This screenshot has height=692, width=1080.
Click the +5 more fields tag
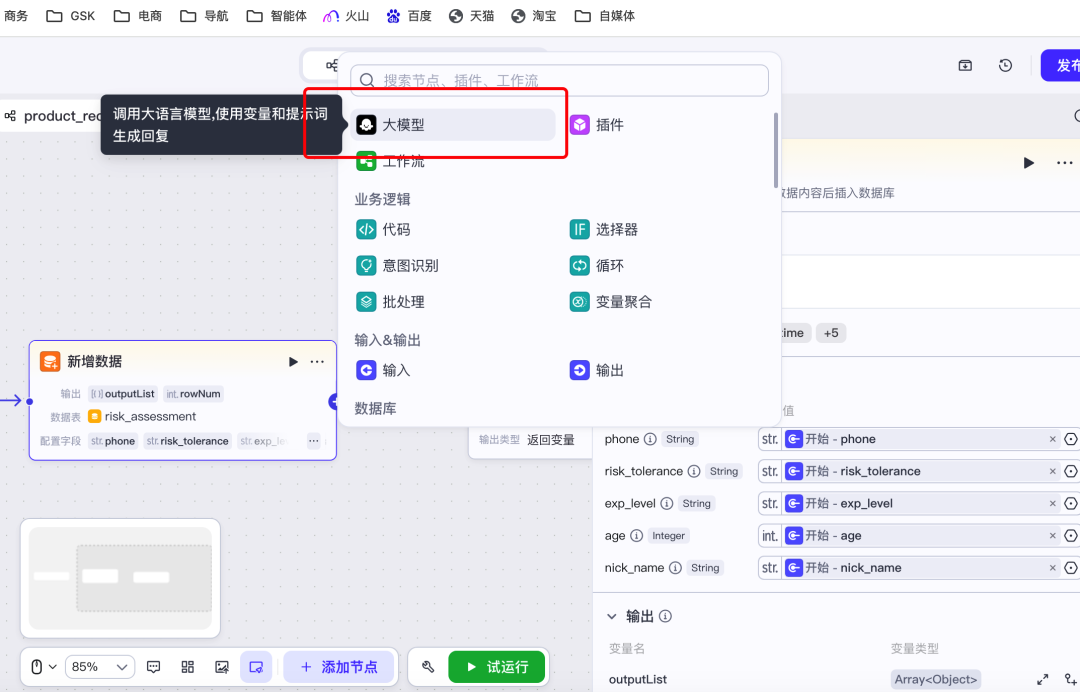coord(831,333)
